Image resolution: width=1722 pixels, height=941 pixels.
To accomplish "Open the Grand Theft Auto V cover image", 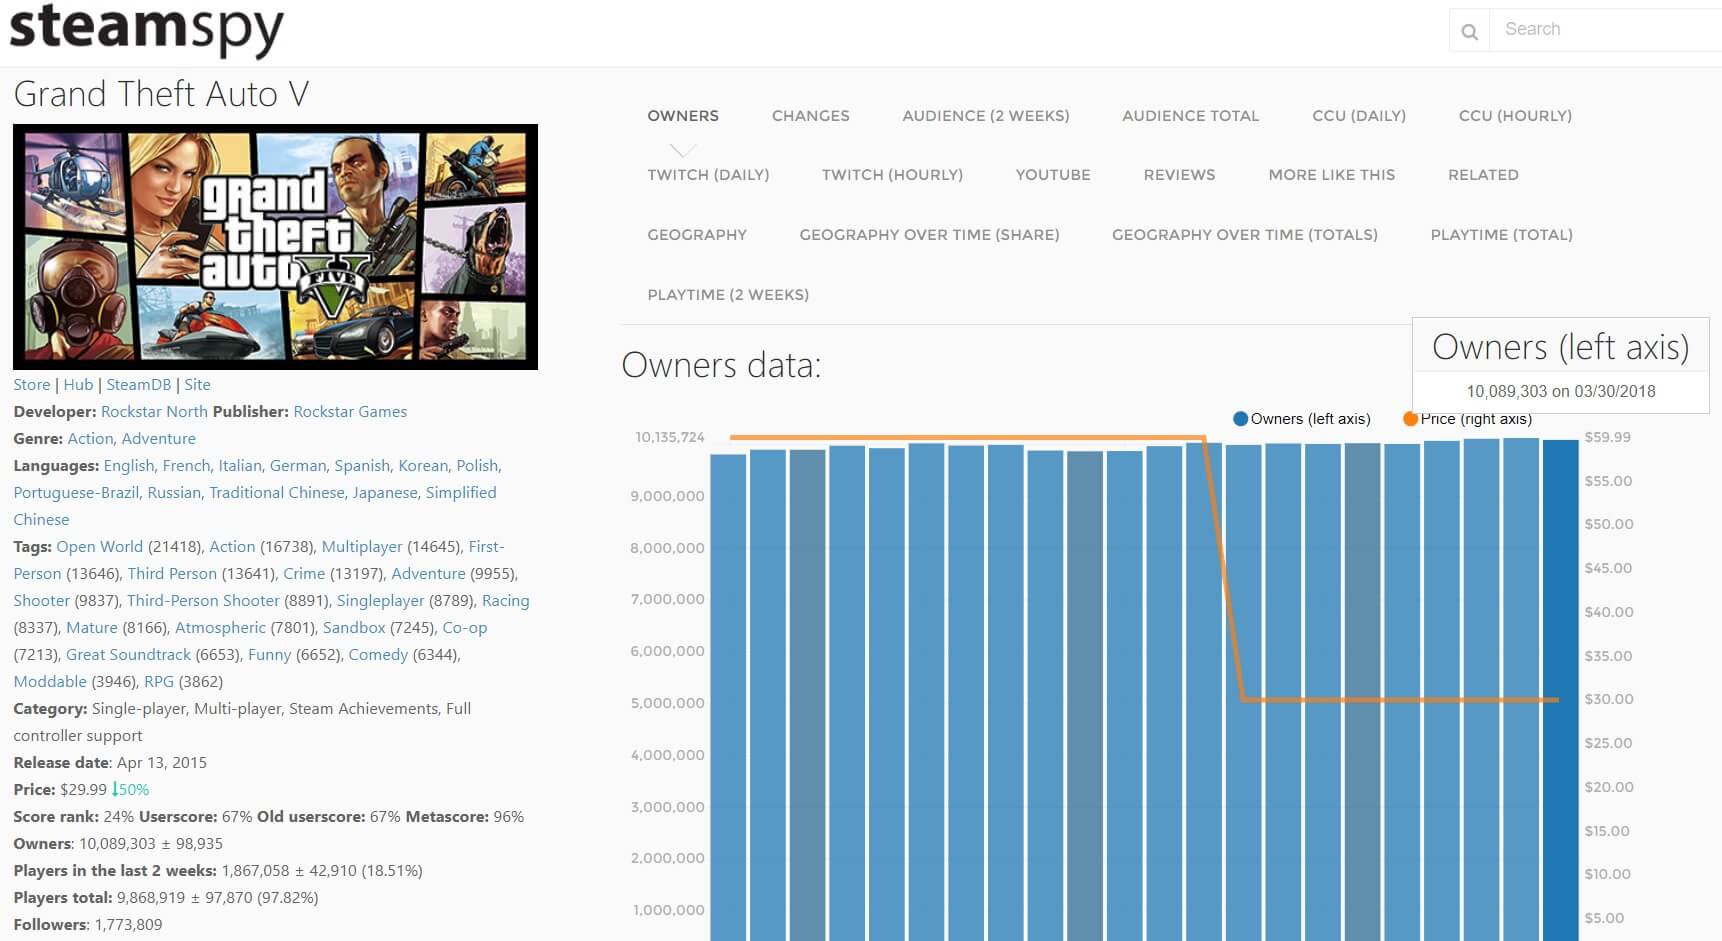I will pyautogui.click(x=275, y=247).
